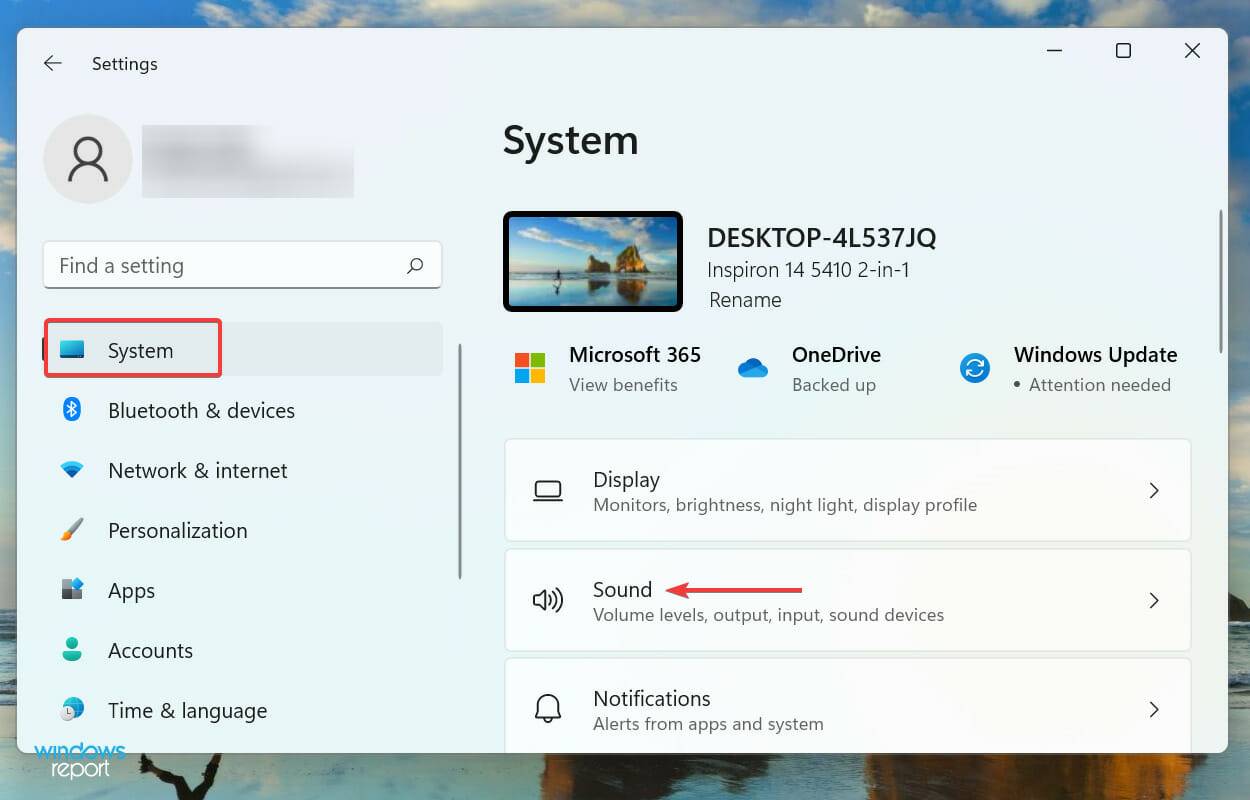Expand the Notifications section
The height and width of the screenshot is (800, 1250).
pos(1154,709)
